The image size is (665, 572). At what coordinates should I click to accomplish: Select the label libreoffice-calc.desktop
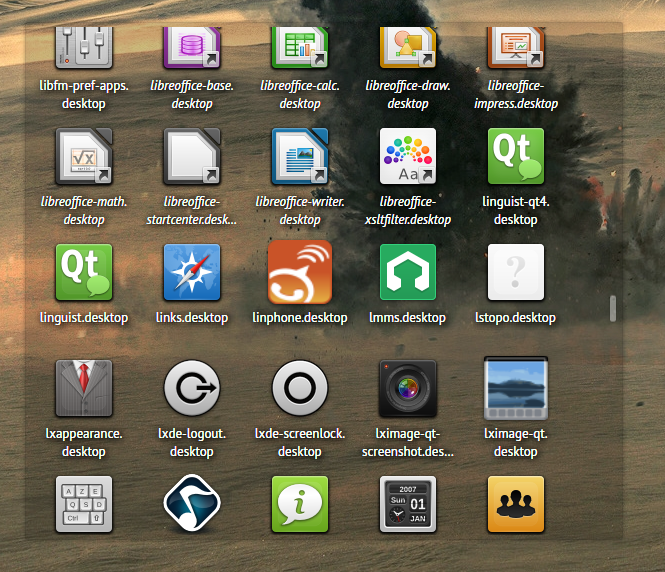click(x=300, y=95)
